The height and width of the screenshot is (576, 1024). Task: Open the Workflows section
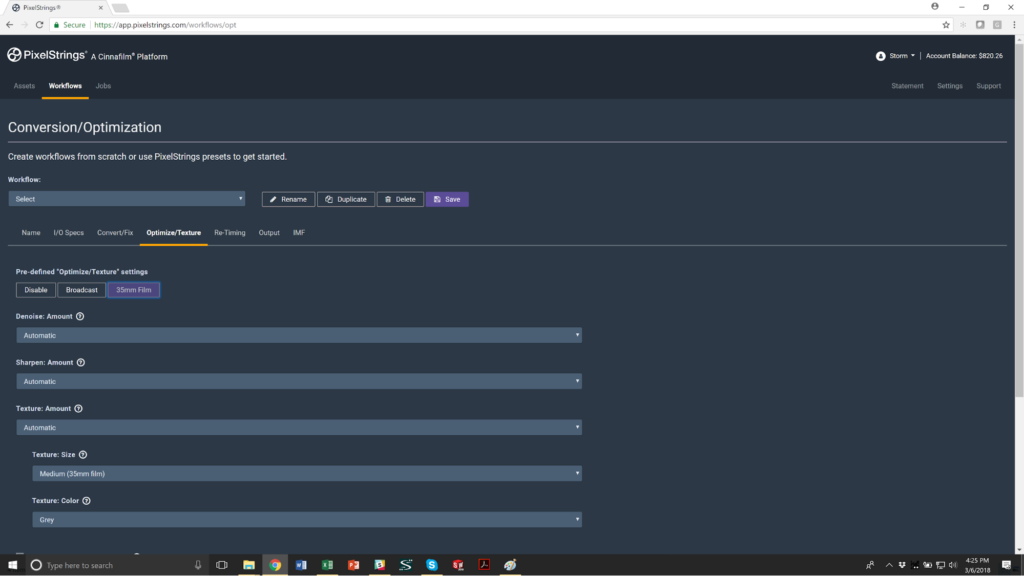[65, 86]
